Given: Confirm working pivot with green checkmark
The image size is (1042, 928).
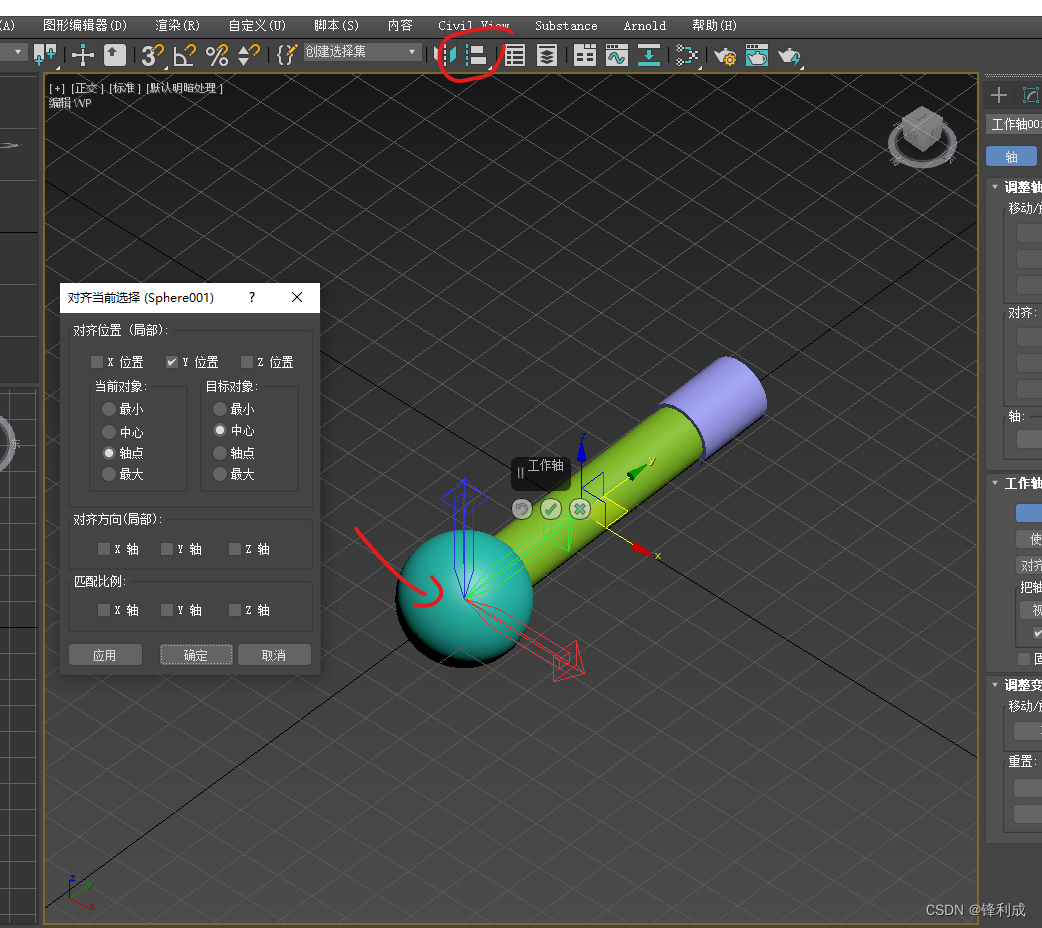Looking at the screenshot, I should pyautogui.click(x=550, y=509).
